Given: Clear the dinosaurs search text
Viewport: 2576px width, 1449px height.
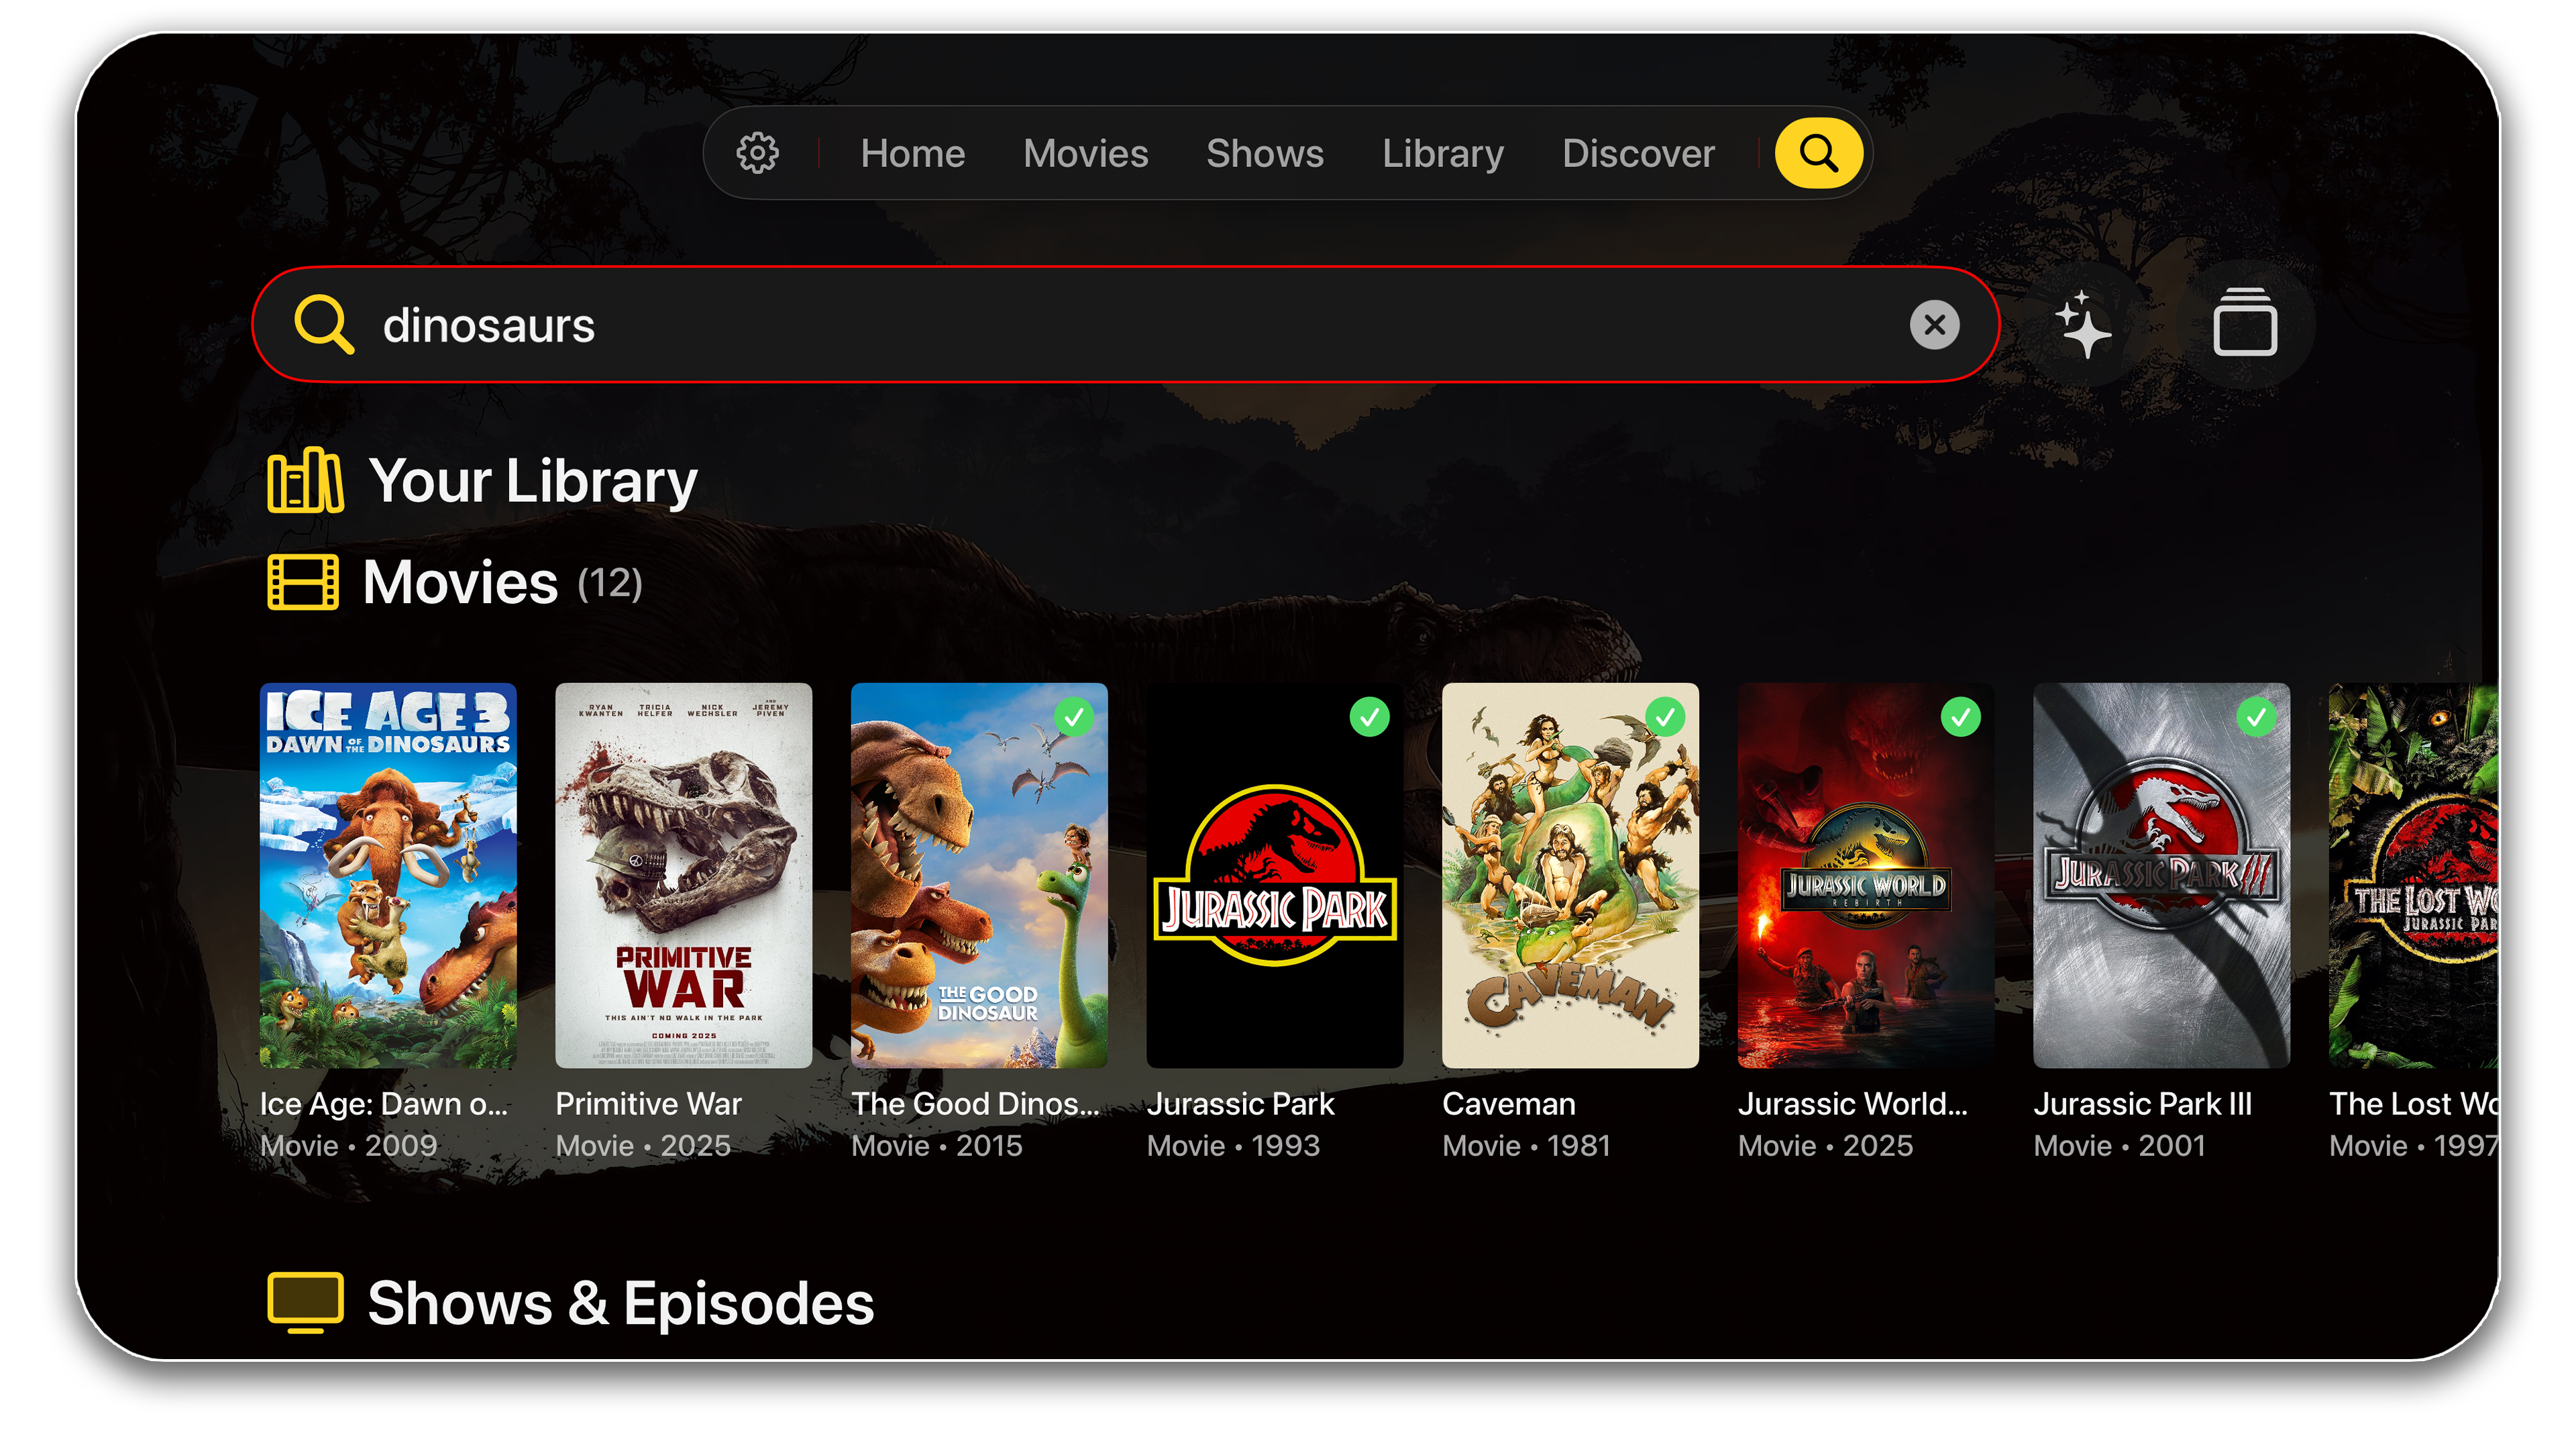Looking at the screenshot, I should 1934,325.
